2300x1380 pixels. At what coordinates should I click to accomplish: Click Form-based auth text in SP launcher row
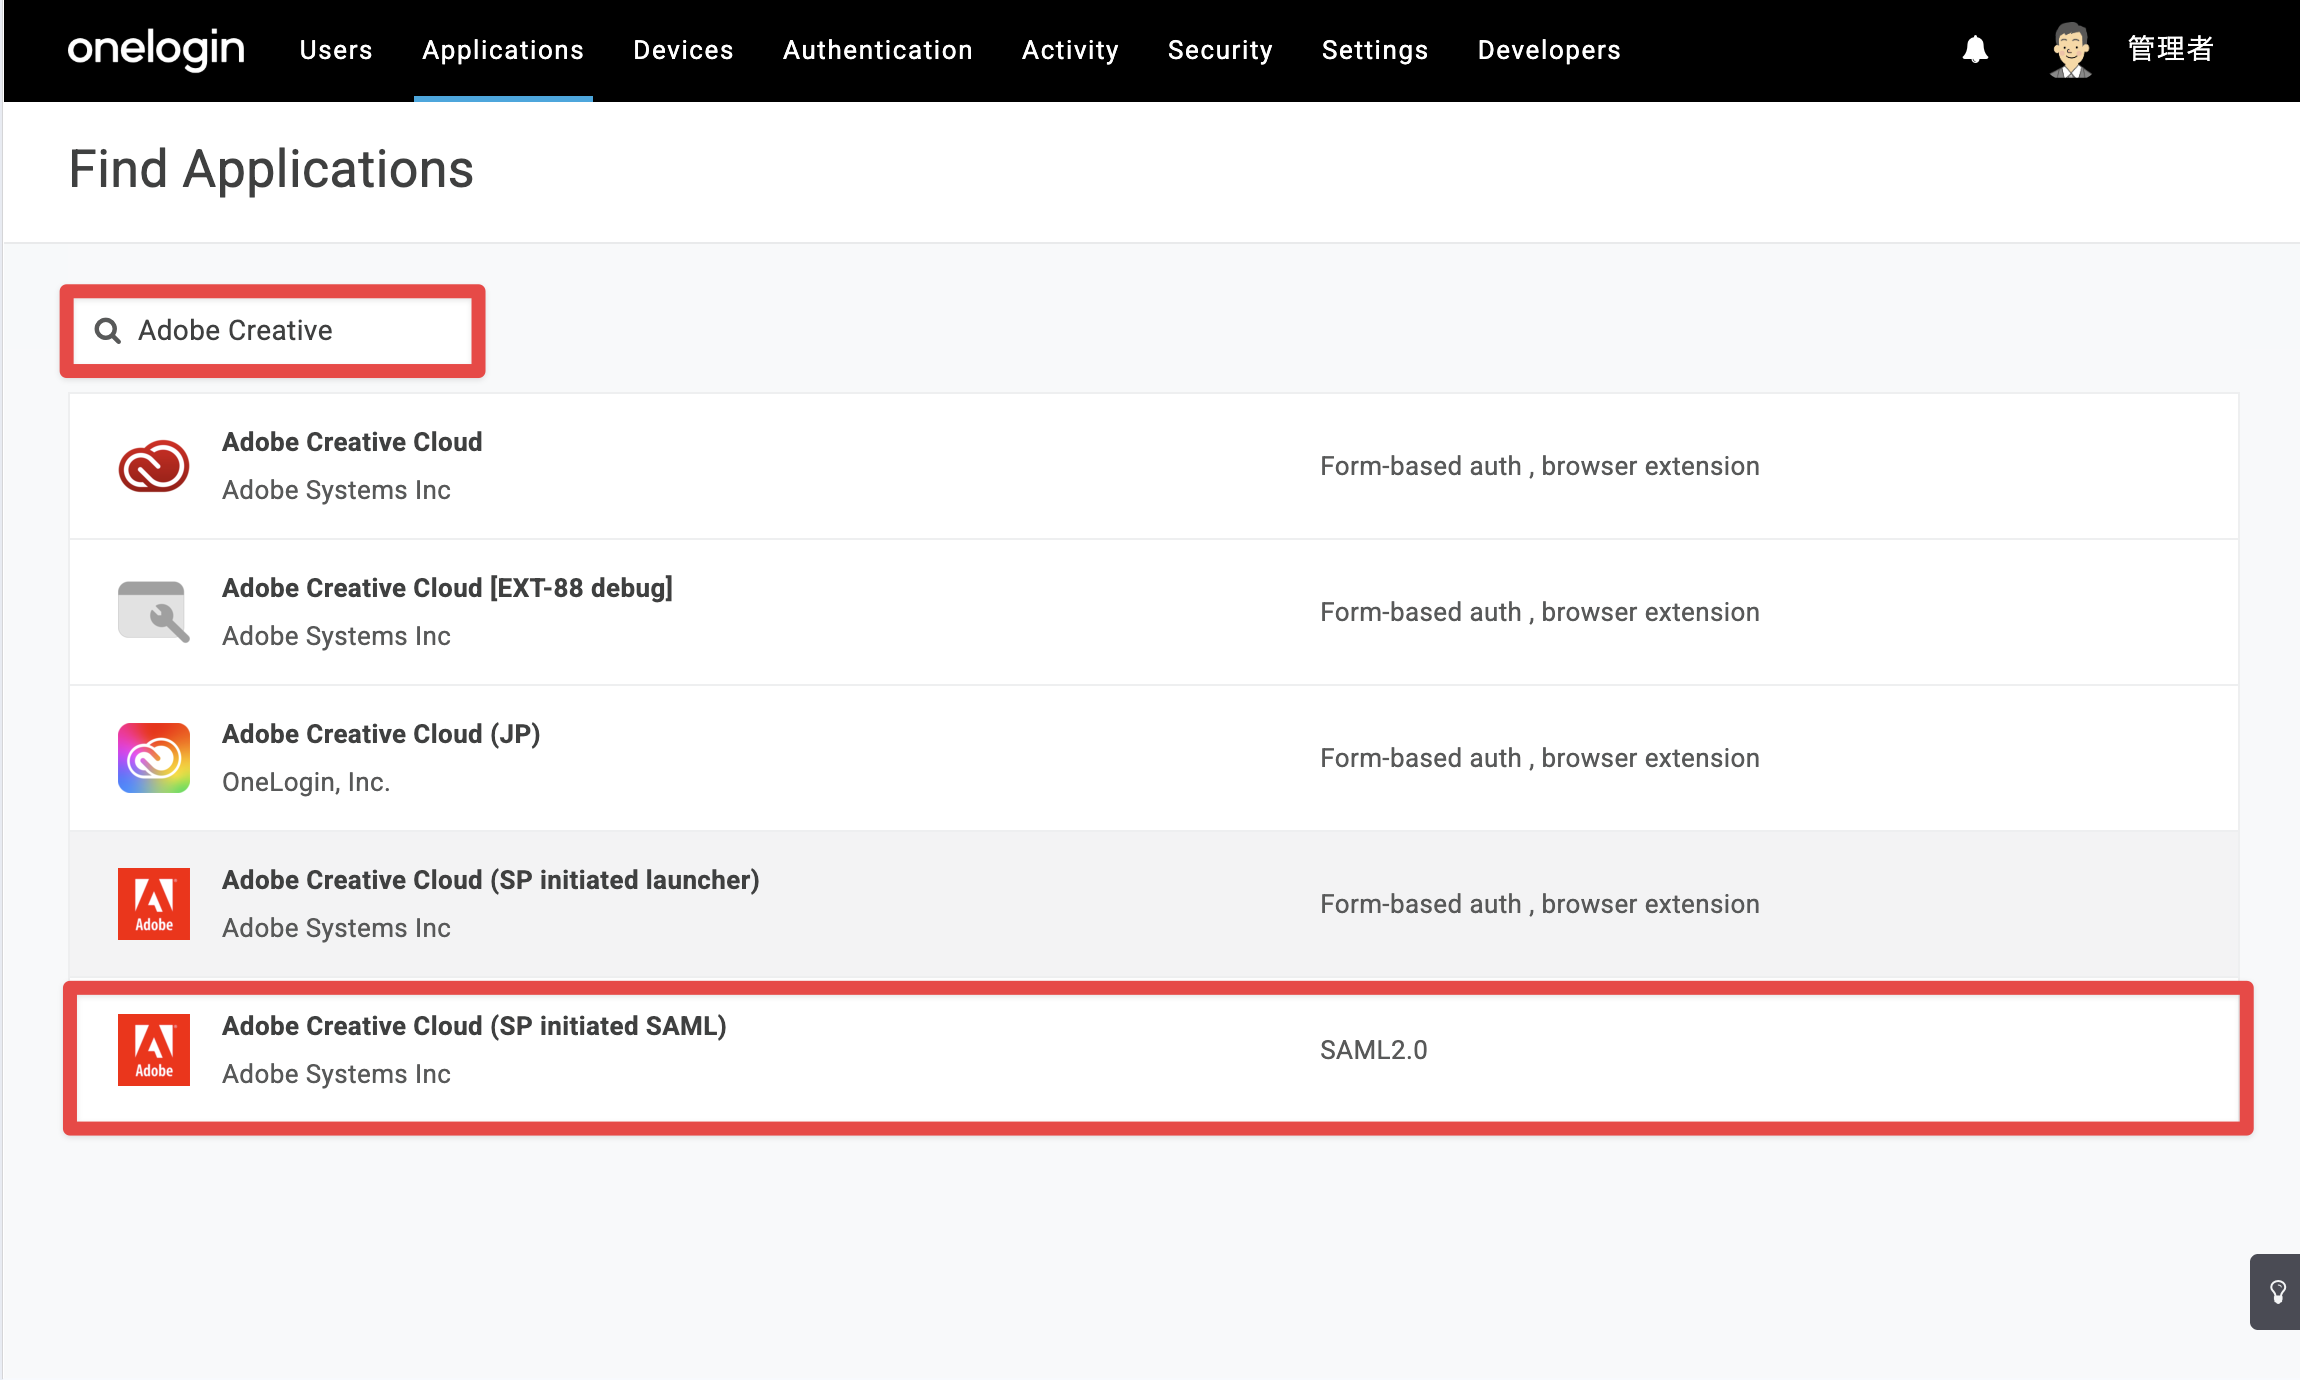tap(1540, 904)
